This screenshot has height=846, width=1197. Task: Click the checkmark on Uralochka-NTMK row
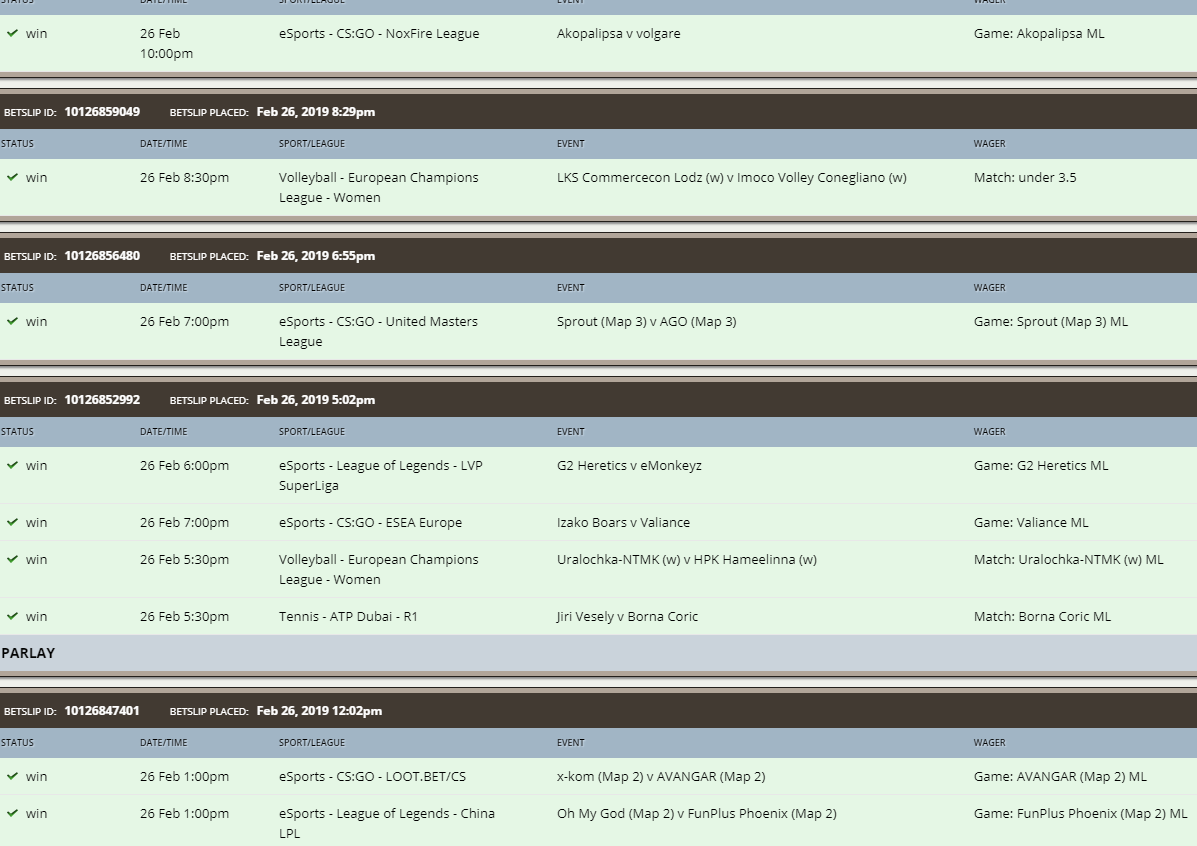[12, 559]
